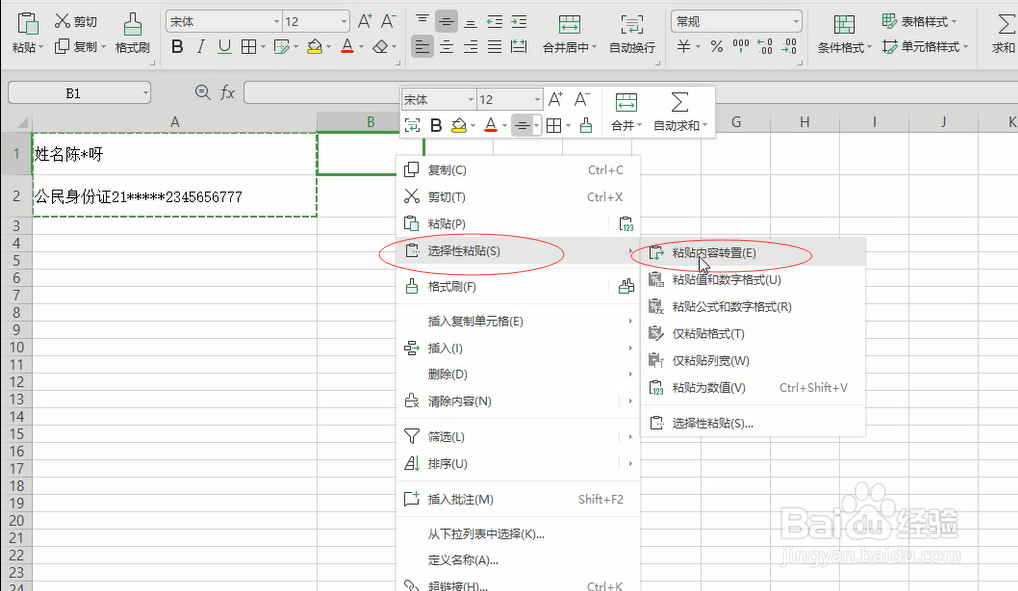Apply cell borders from ribbon
Viewport: 1018px width, 591px height.
click(x=249, y=47)
